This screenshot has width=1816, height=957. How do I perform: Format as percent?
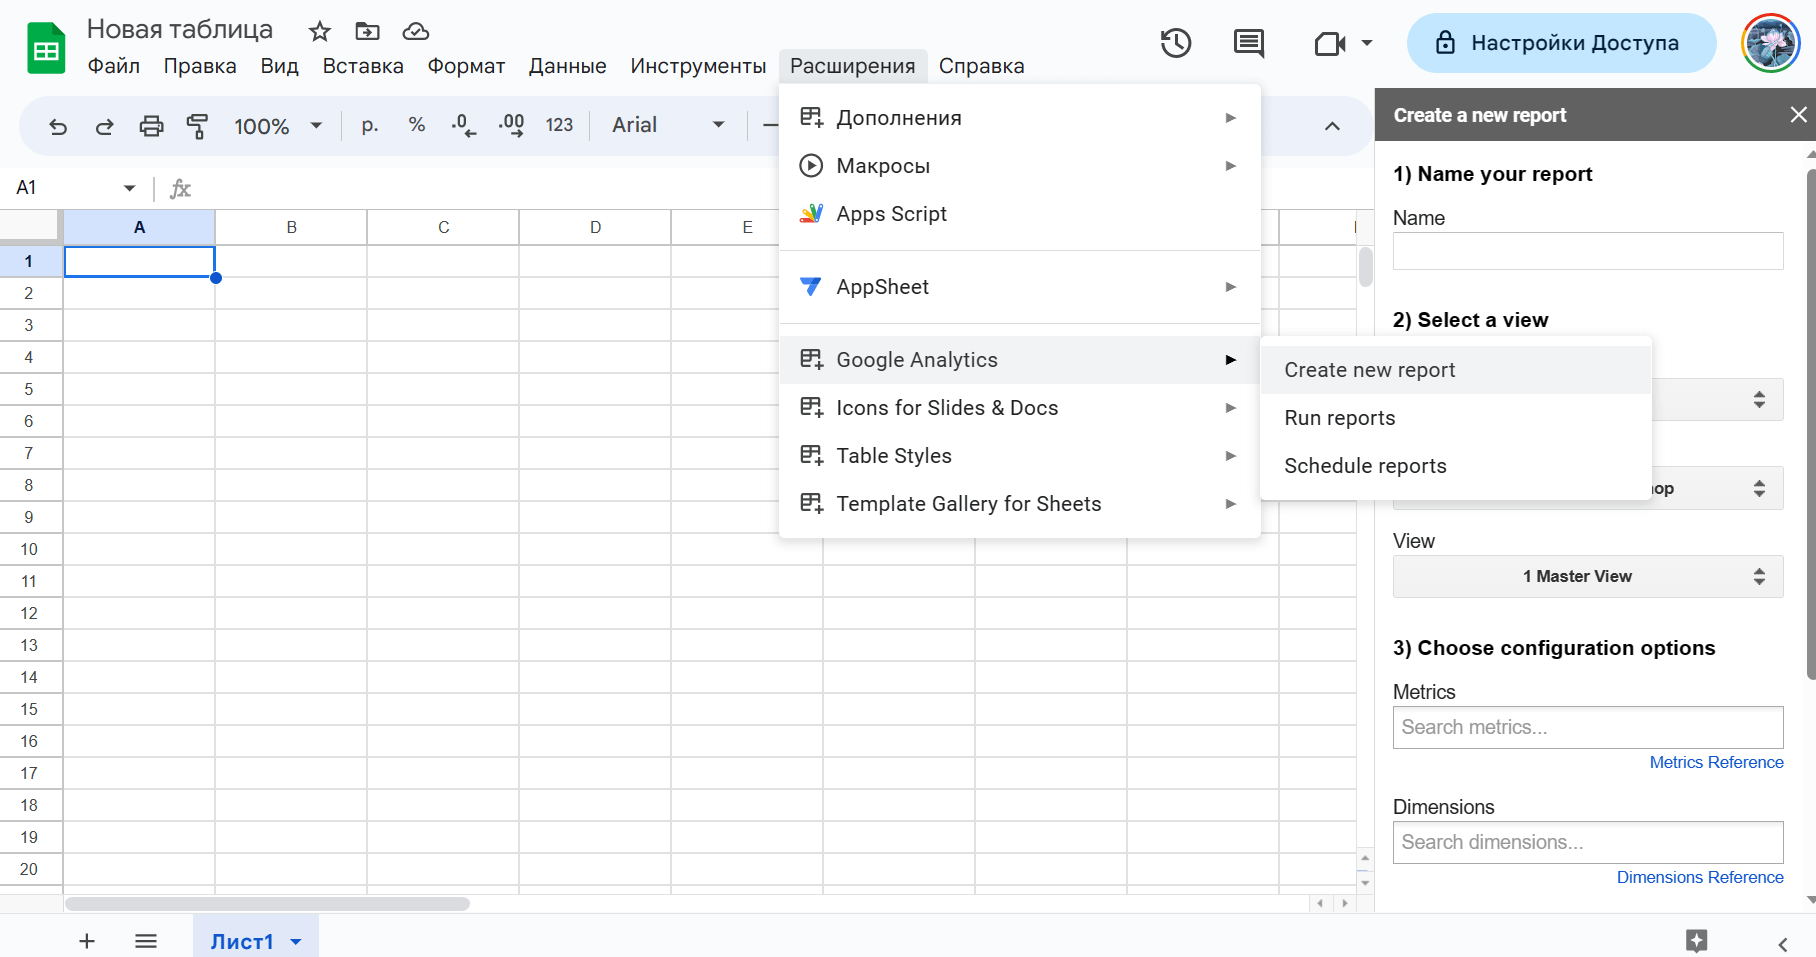417,125
